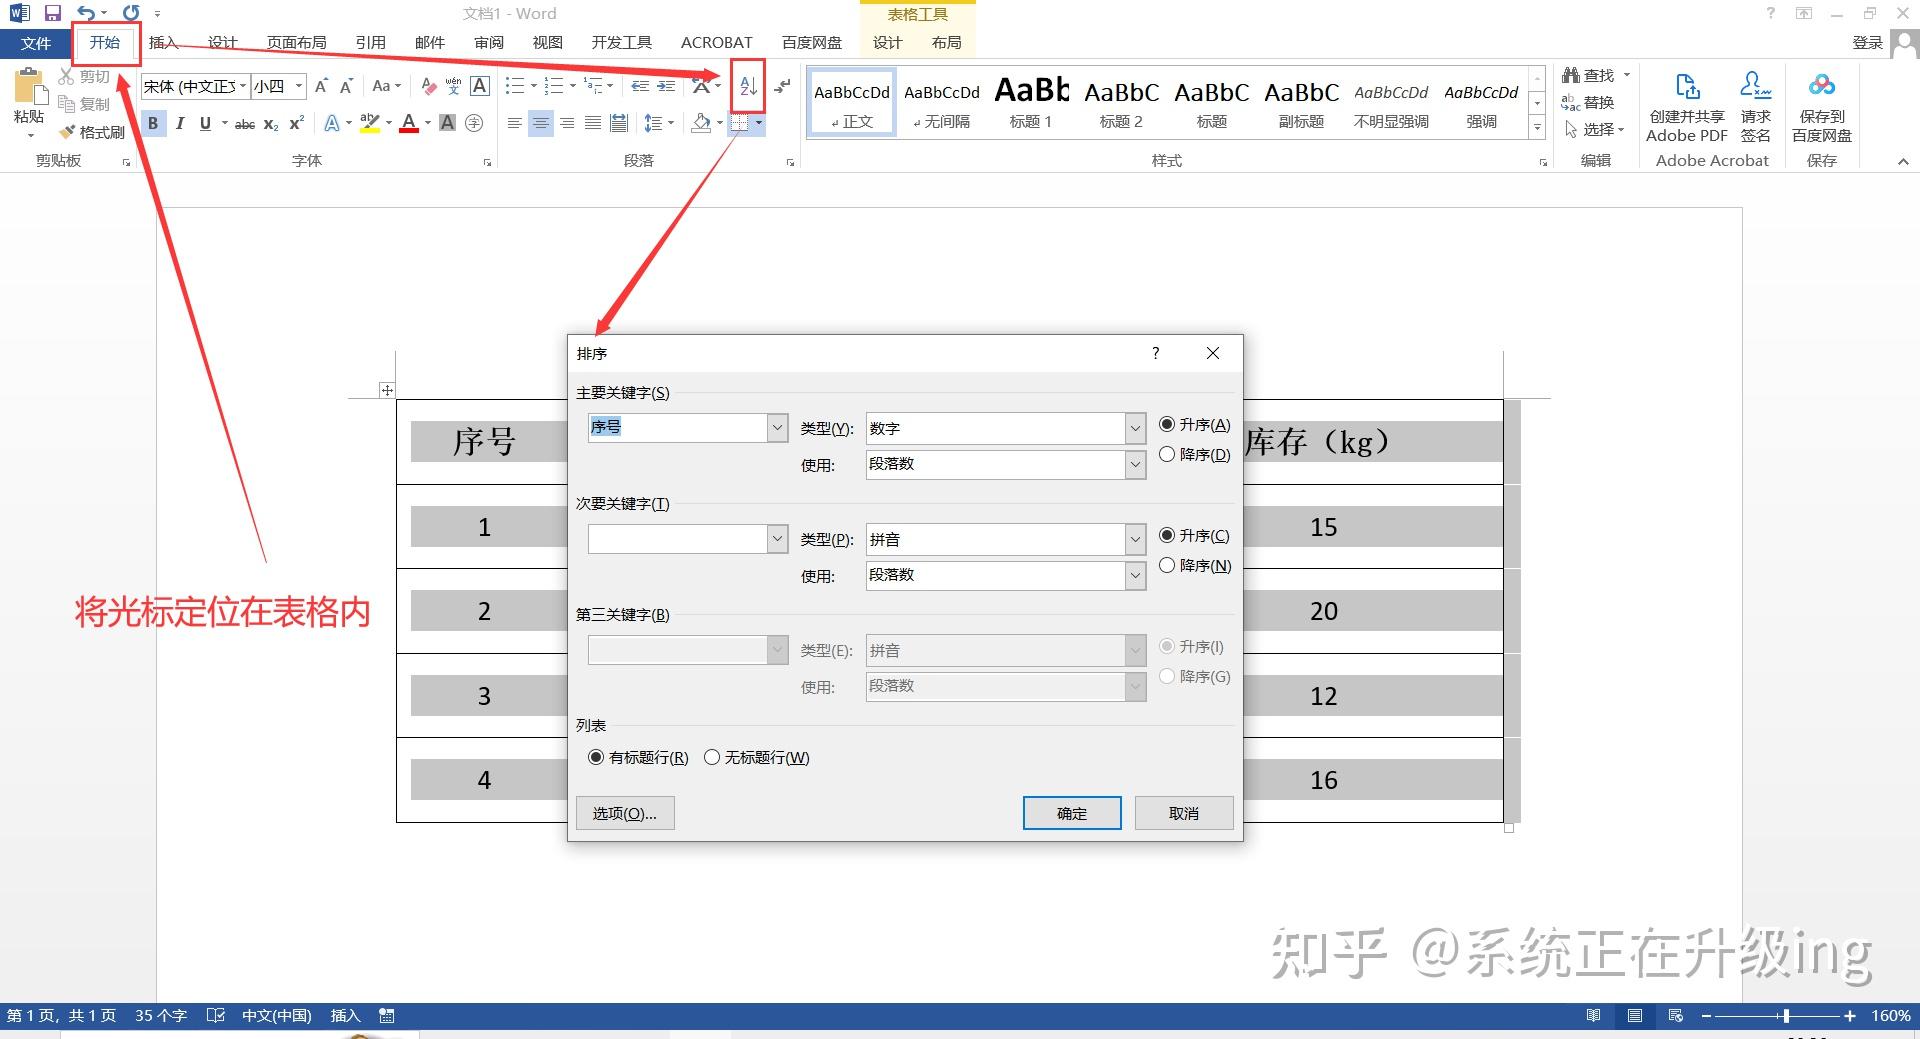Viewport: 1920px width, 1039px height.
Task: Click the 取消 Cancel button
Action: click(x=1184, y=813)
